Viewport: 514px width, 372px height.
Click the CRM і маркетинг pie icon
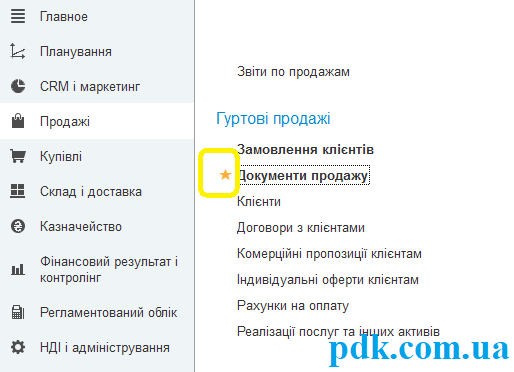tap(18, 86)
